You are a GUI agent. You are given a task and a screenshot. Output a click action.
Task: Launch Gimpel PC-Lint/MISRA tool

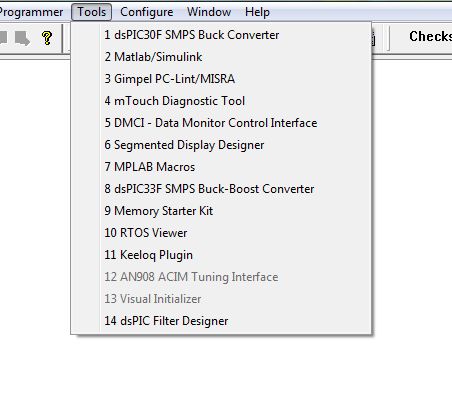221,79
